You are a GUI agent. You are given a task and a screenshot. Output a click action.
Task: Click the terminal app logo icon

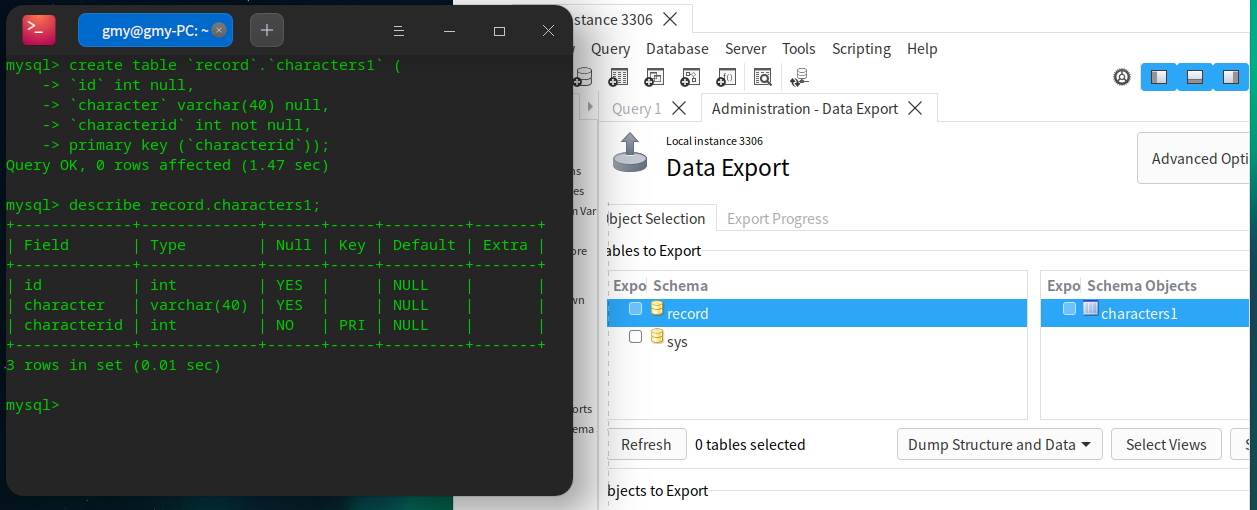39,30
